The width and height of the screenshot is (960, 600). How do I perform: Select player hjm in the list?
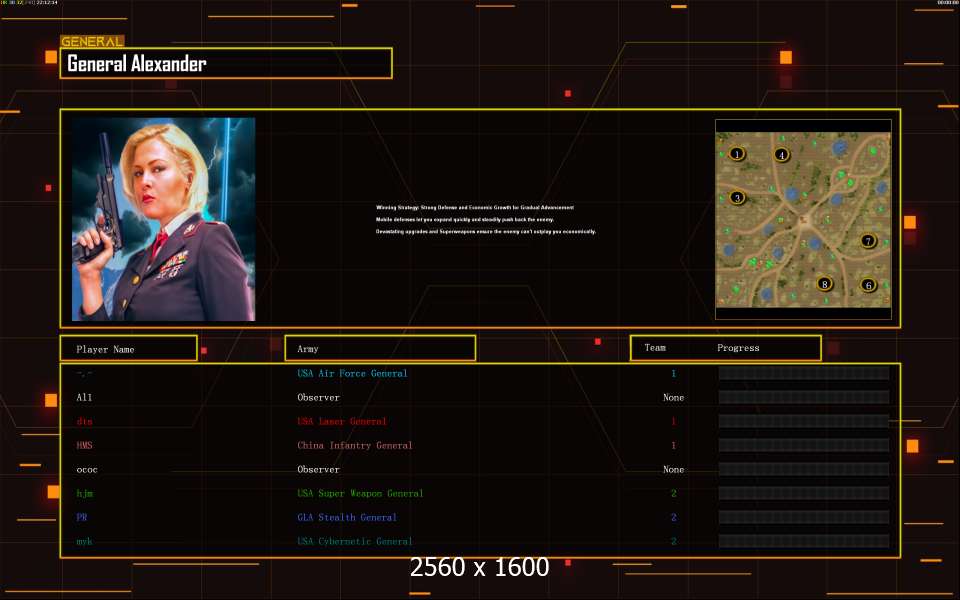pyautogui.click(x=84, y=493)
